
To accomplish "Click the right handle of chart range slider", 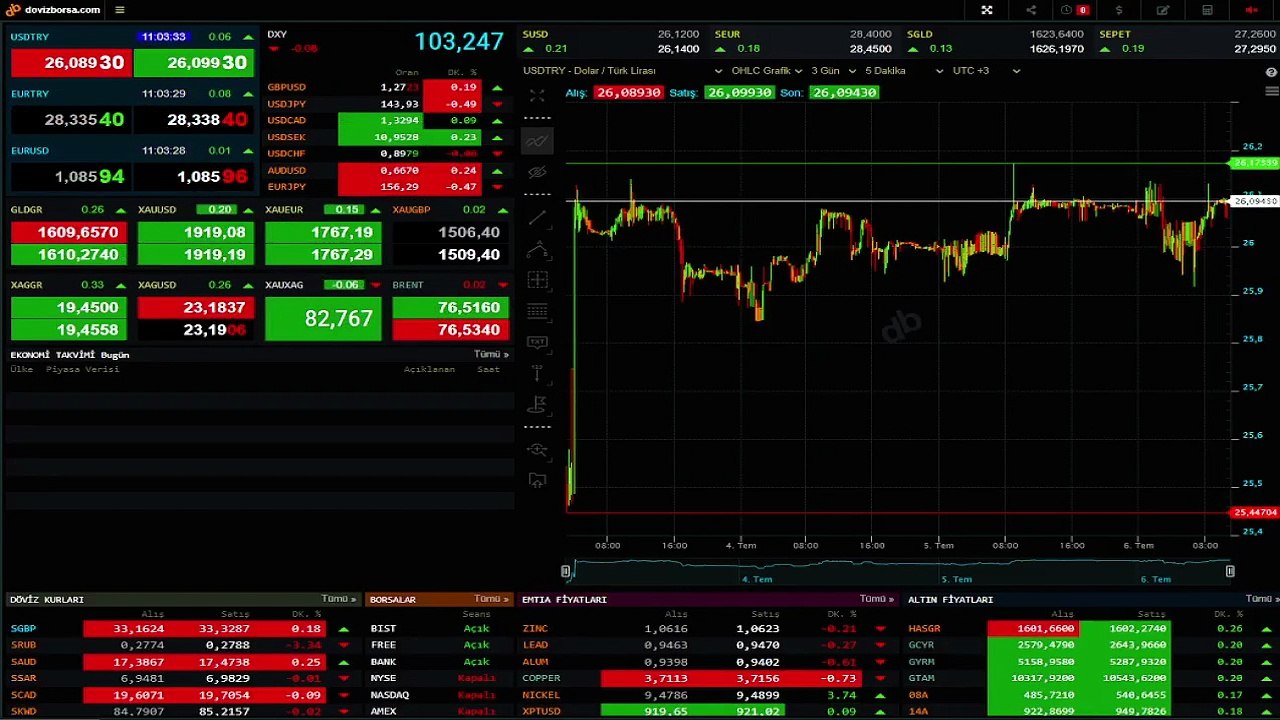I will click(1230, 571).
